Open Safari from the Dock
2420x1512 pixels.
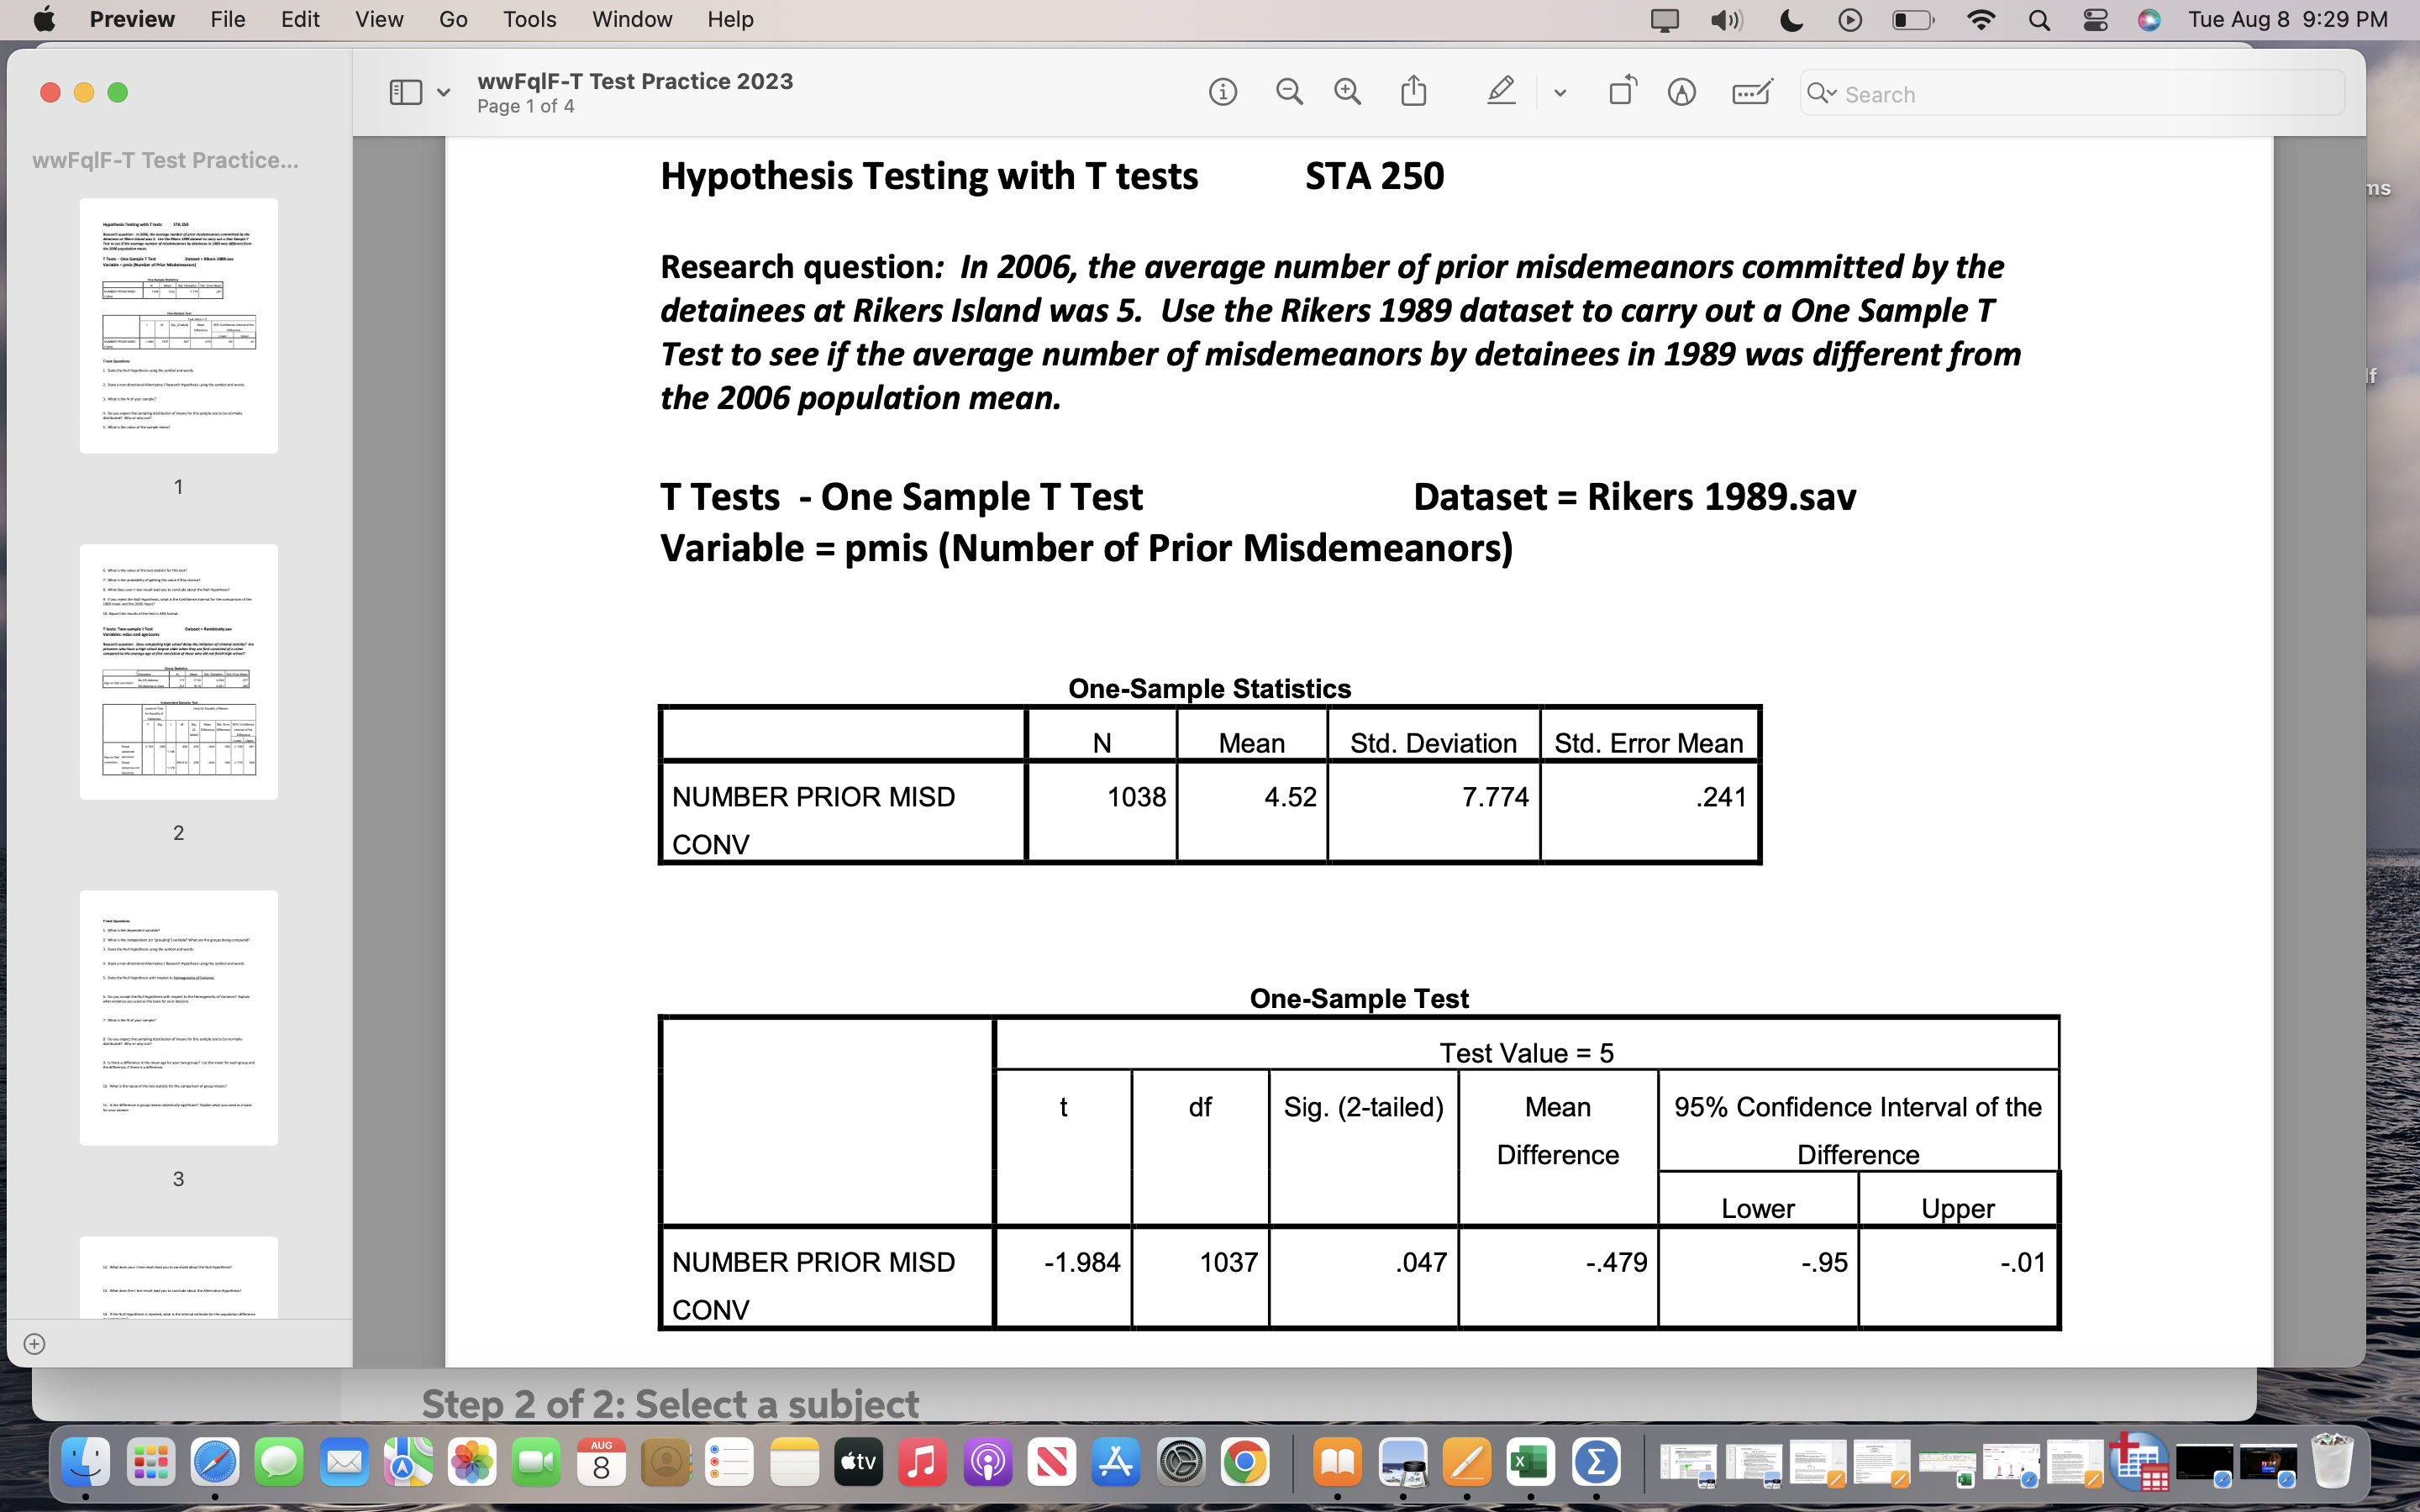pos(216,1461)
